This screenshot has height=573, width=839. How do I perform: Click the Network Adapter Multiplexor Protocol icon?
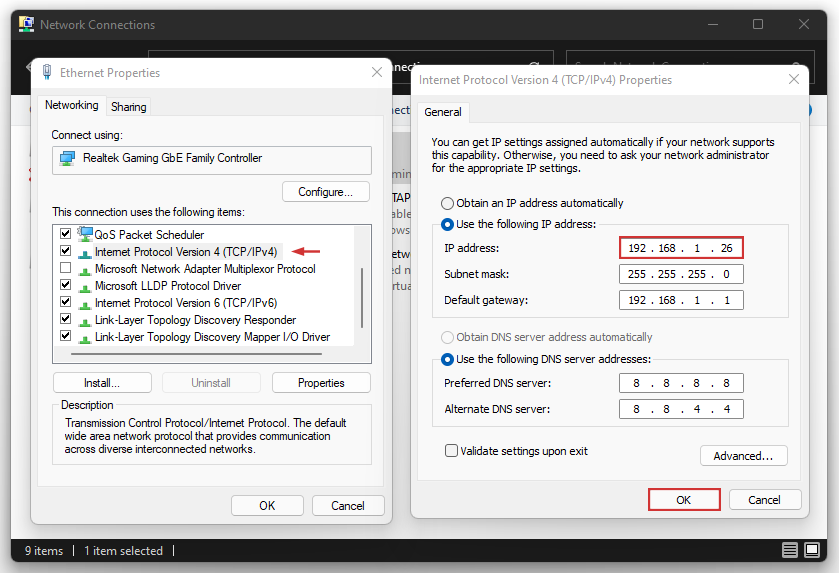pos(85,270)
